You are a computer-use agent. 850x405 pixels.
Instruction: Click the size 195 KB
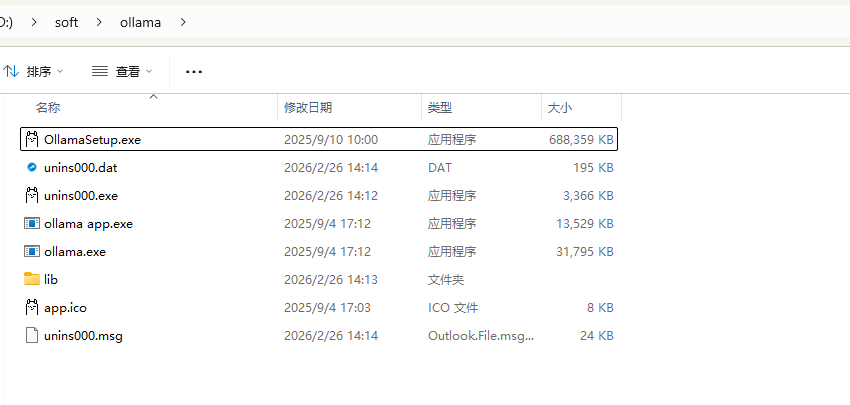click(593, 168)
